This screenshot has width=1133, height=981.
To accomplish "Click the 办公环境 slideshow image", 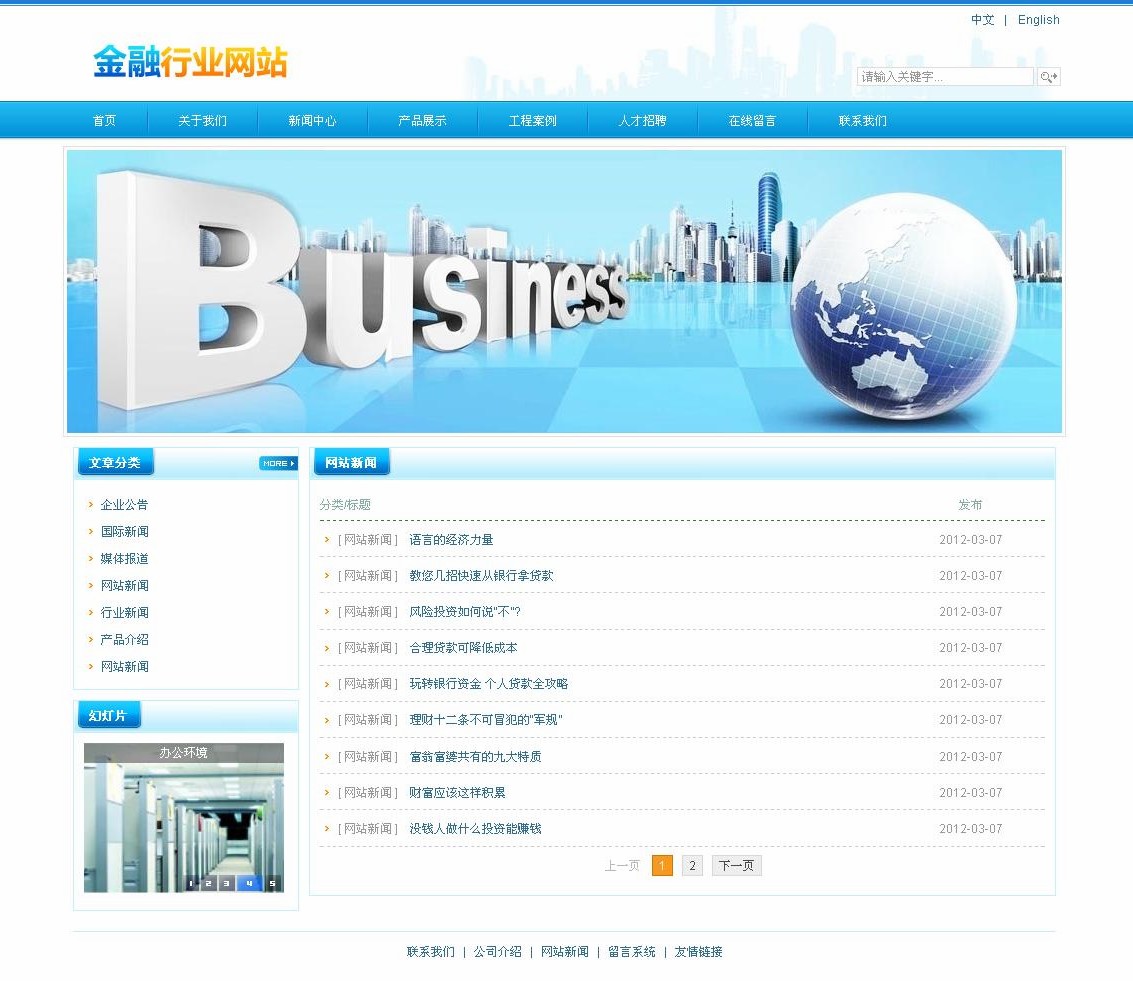I will tap(183, 820).
